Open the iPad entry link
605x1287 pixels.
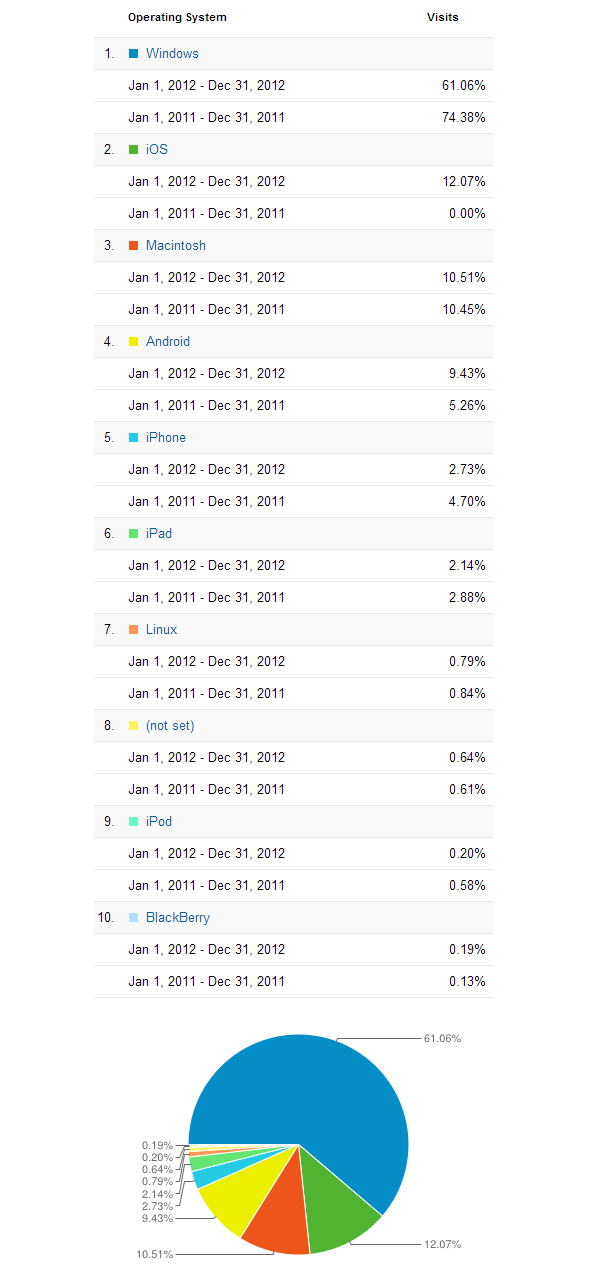[159, 534]
